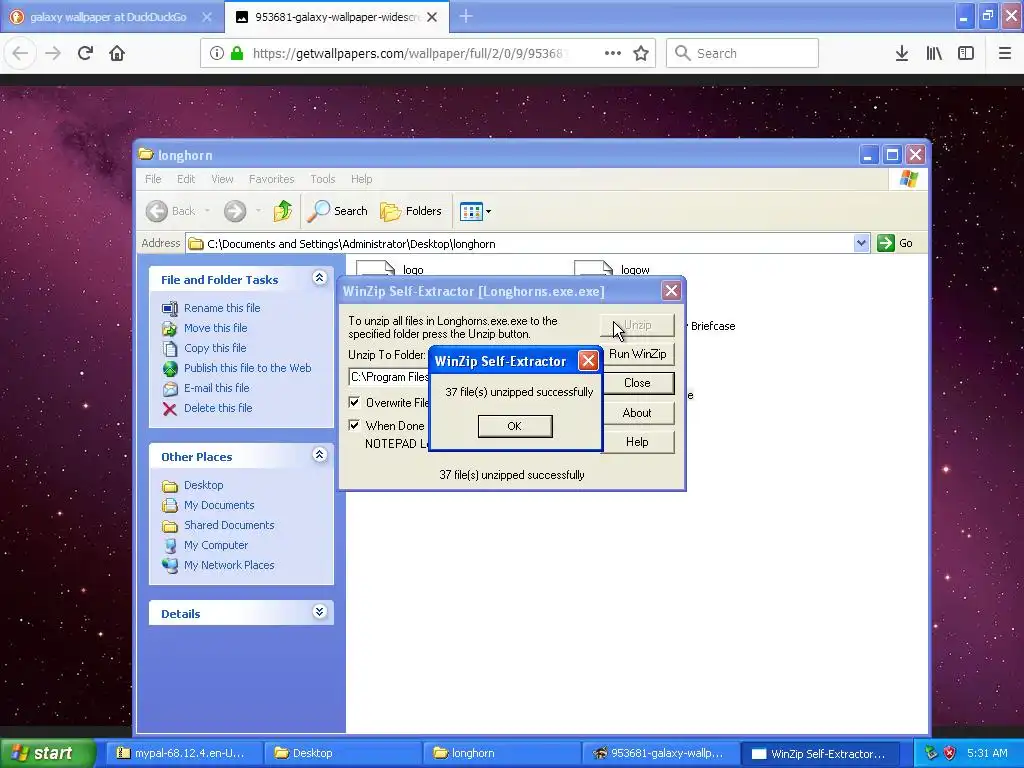Image resolution: width=1024 pixels, height=768 pixels.
Task: Show site information icon in URL bar
Action: [217, 53]
